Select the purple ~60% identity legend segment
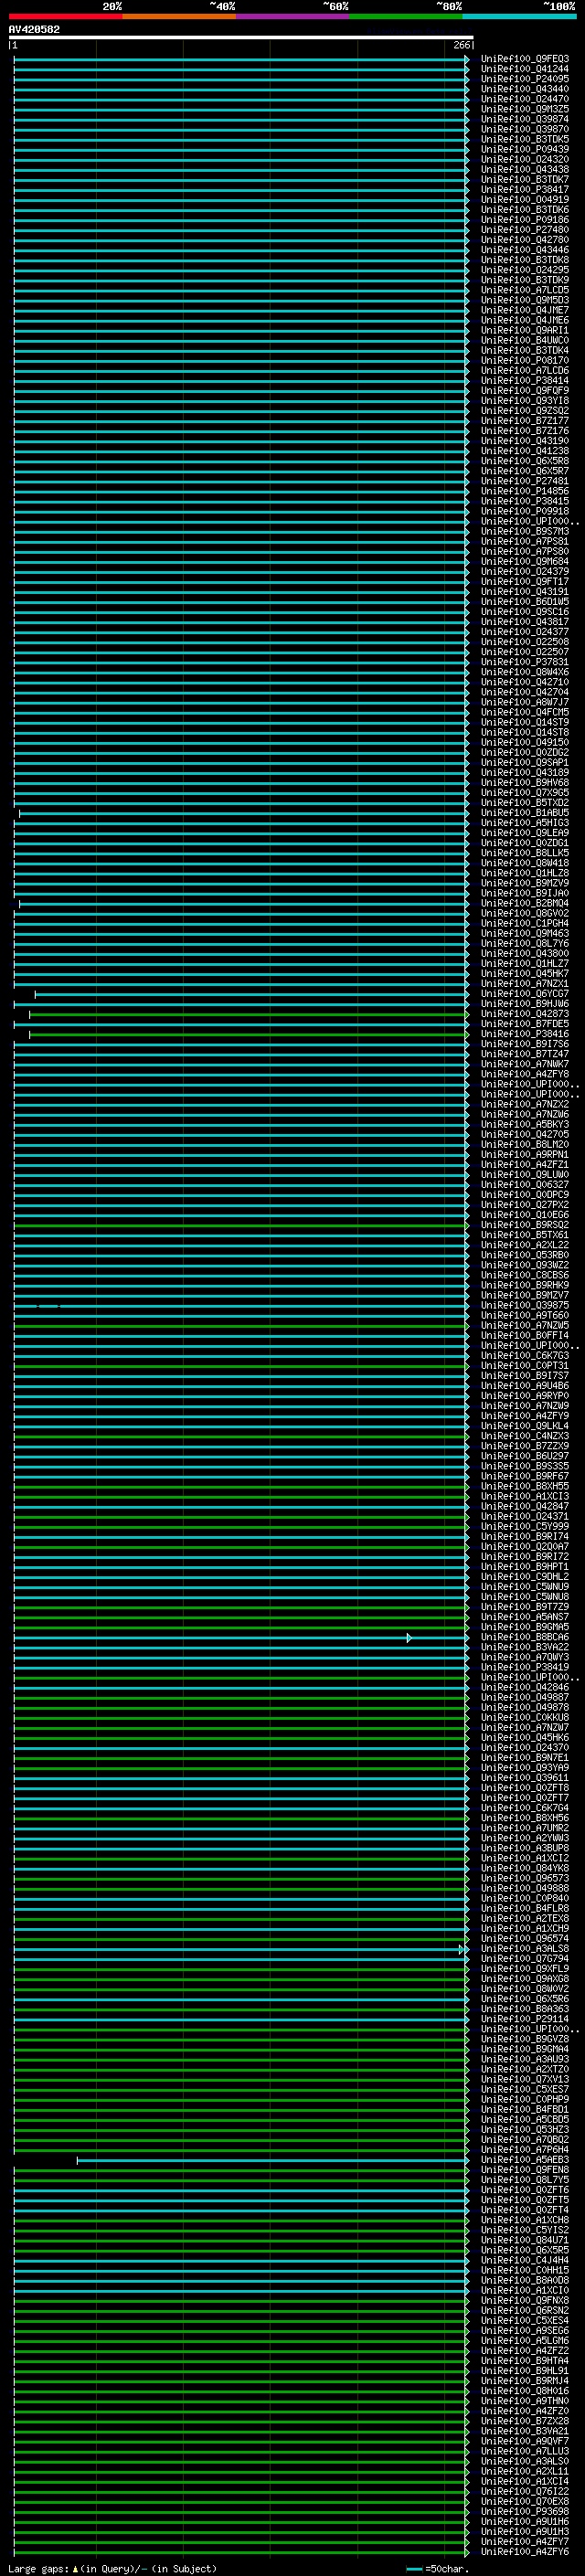 [292, 16]
